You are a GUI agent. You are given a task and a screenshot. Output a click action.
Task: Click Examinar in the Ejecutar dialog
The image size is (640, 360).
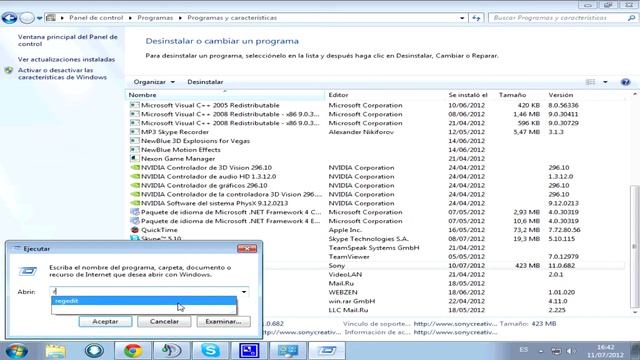(x=223, y=322)
